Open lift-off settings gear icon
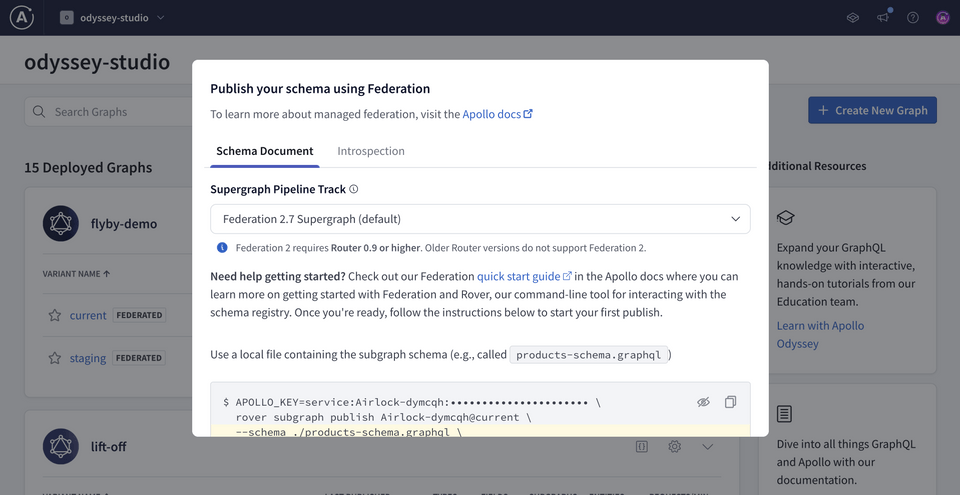This screenshot has height=495, width=960. pos(674,447)
